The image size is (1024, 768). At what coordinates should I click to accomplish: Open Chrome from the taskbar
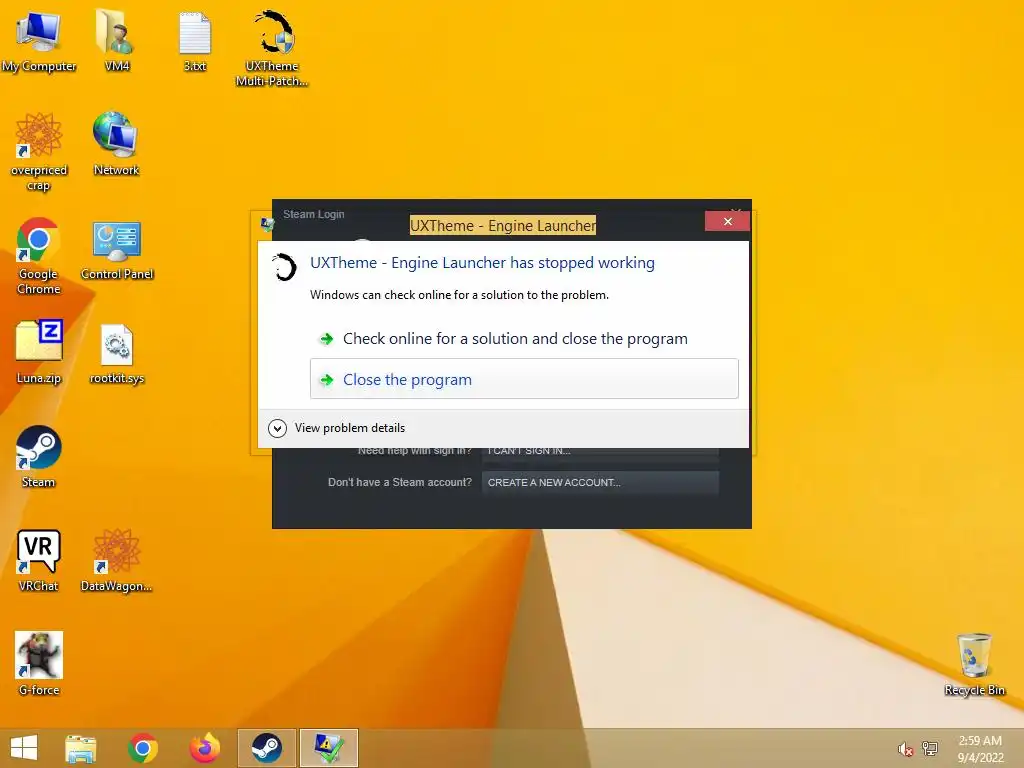(142, 748)
